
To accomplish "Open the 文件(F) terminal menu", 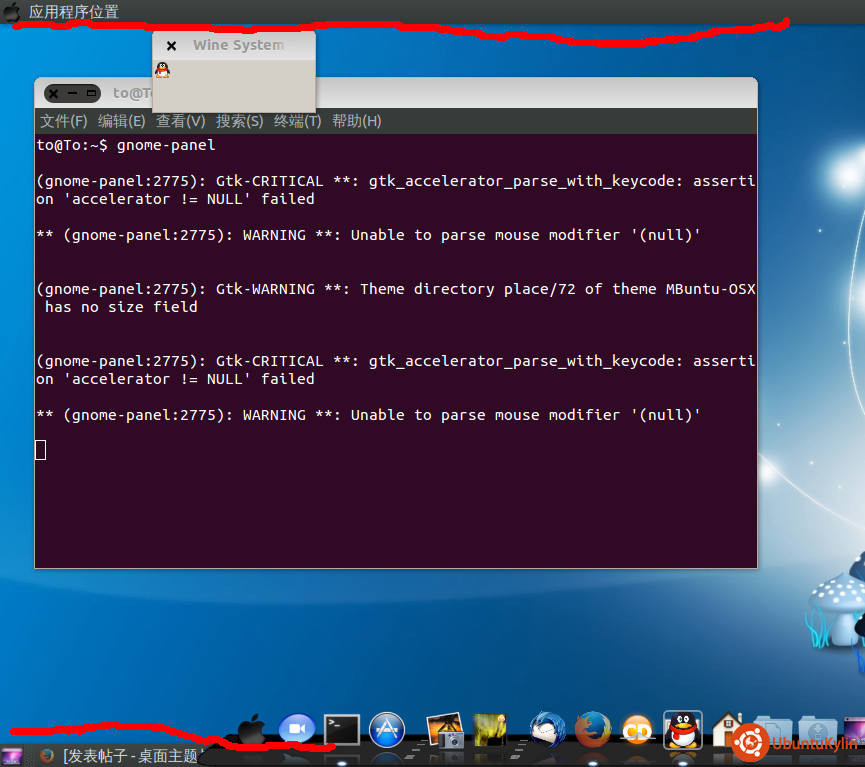I will point(63,121).
